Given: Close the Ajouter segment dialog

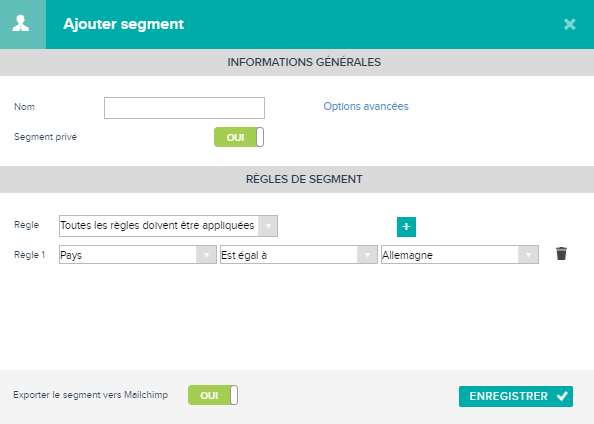Looking at the screenshot, I should pos(569,24).
